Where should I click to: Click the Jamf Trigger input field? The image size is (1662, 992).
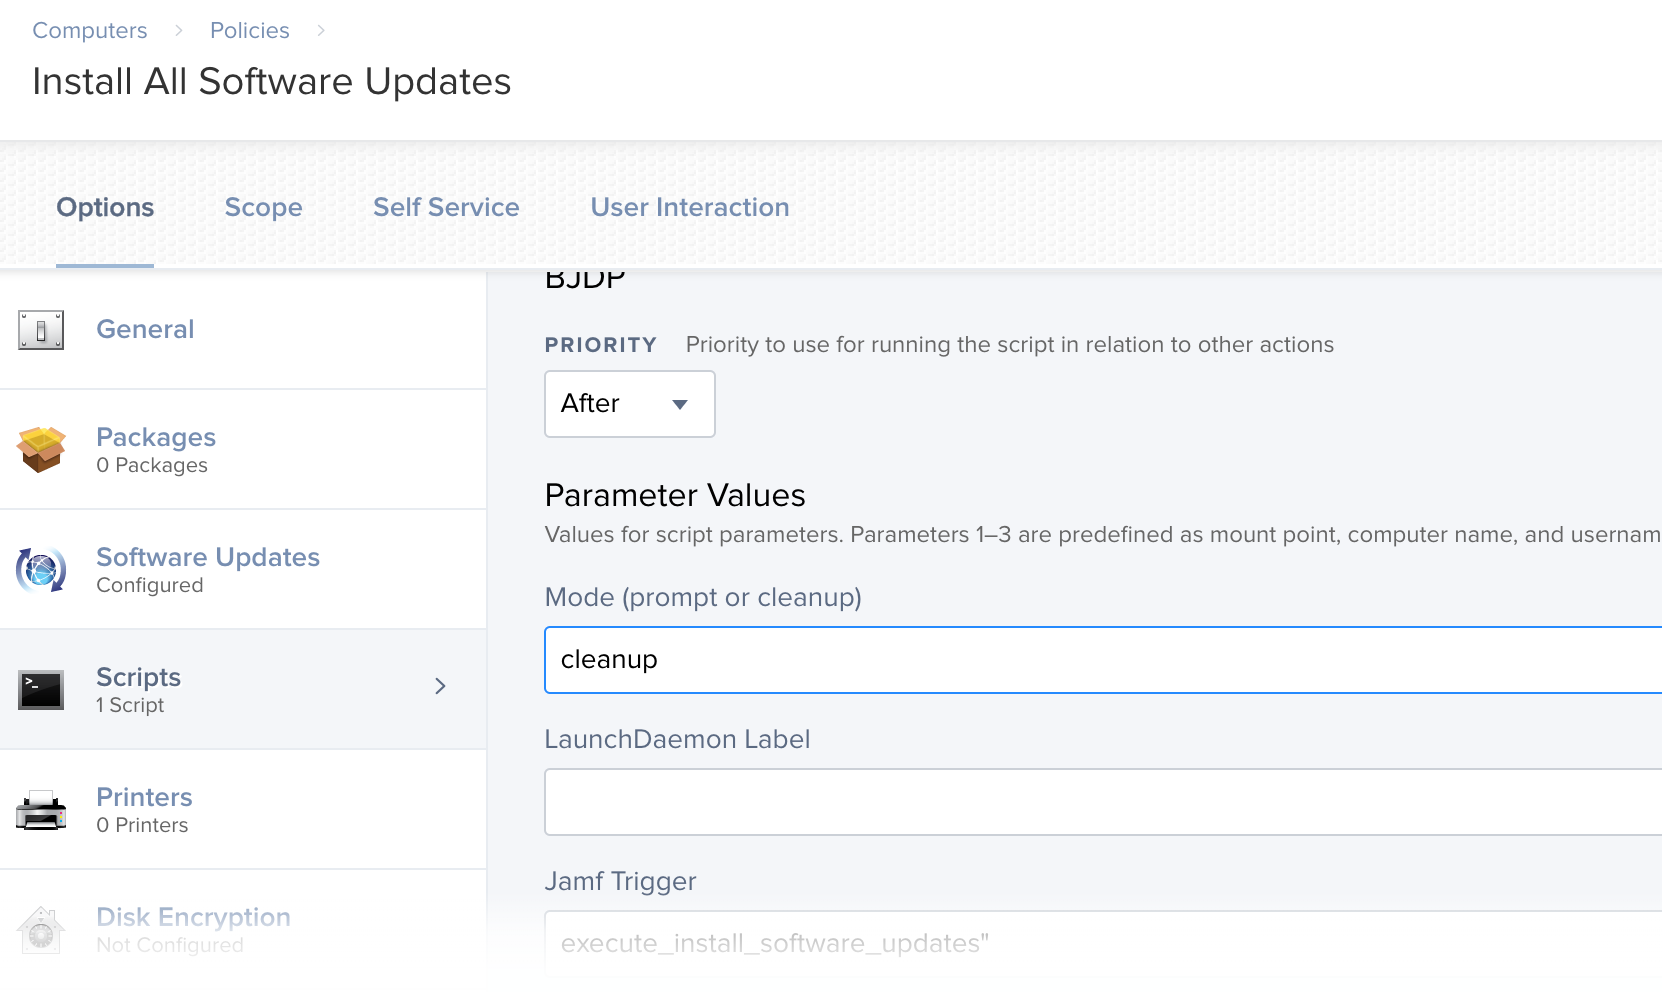click(1103, 944)
